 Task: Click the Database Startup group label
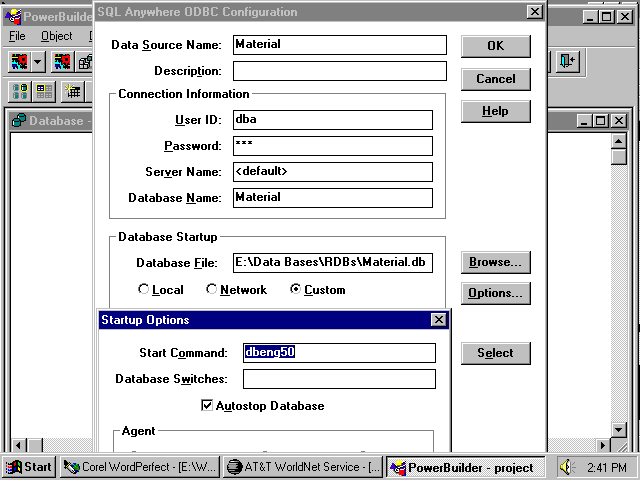(x=168, y=237)
